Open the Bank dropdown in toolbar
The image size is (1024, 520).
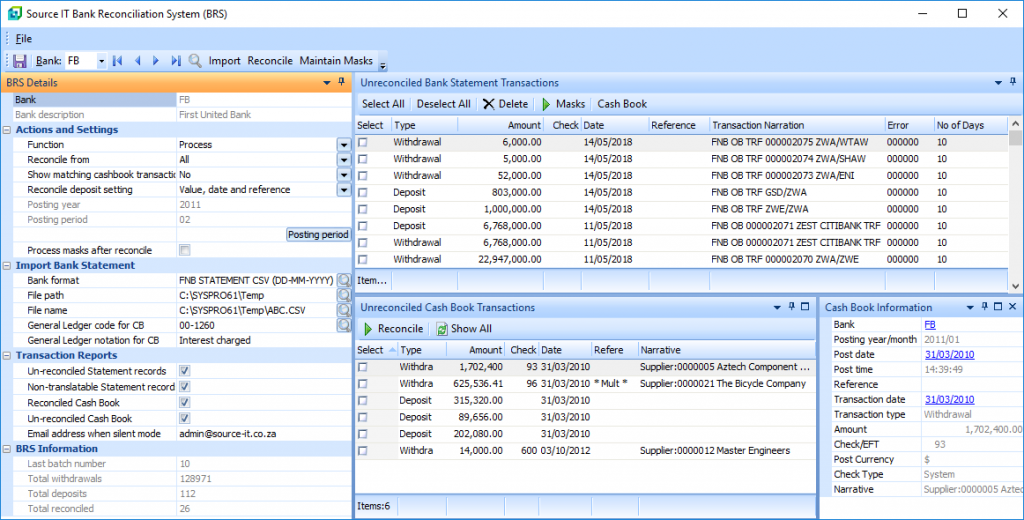(x=101, y=61)
